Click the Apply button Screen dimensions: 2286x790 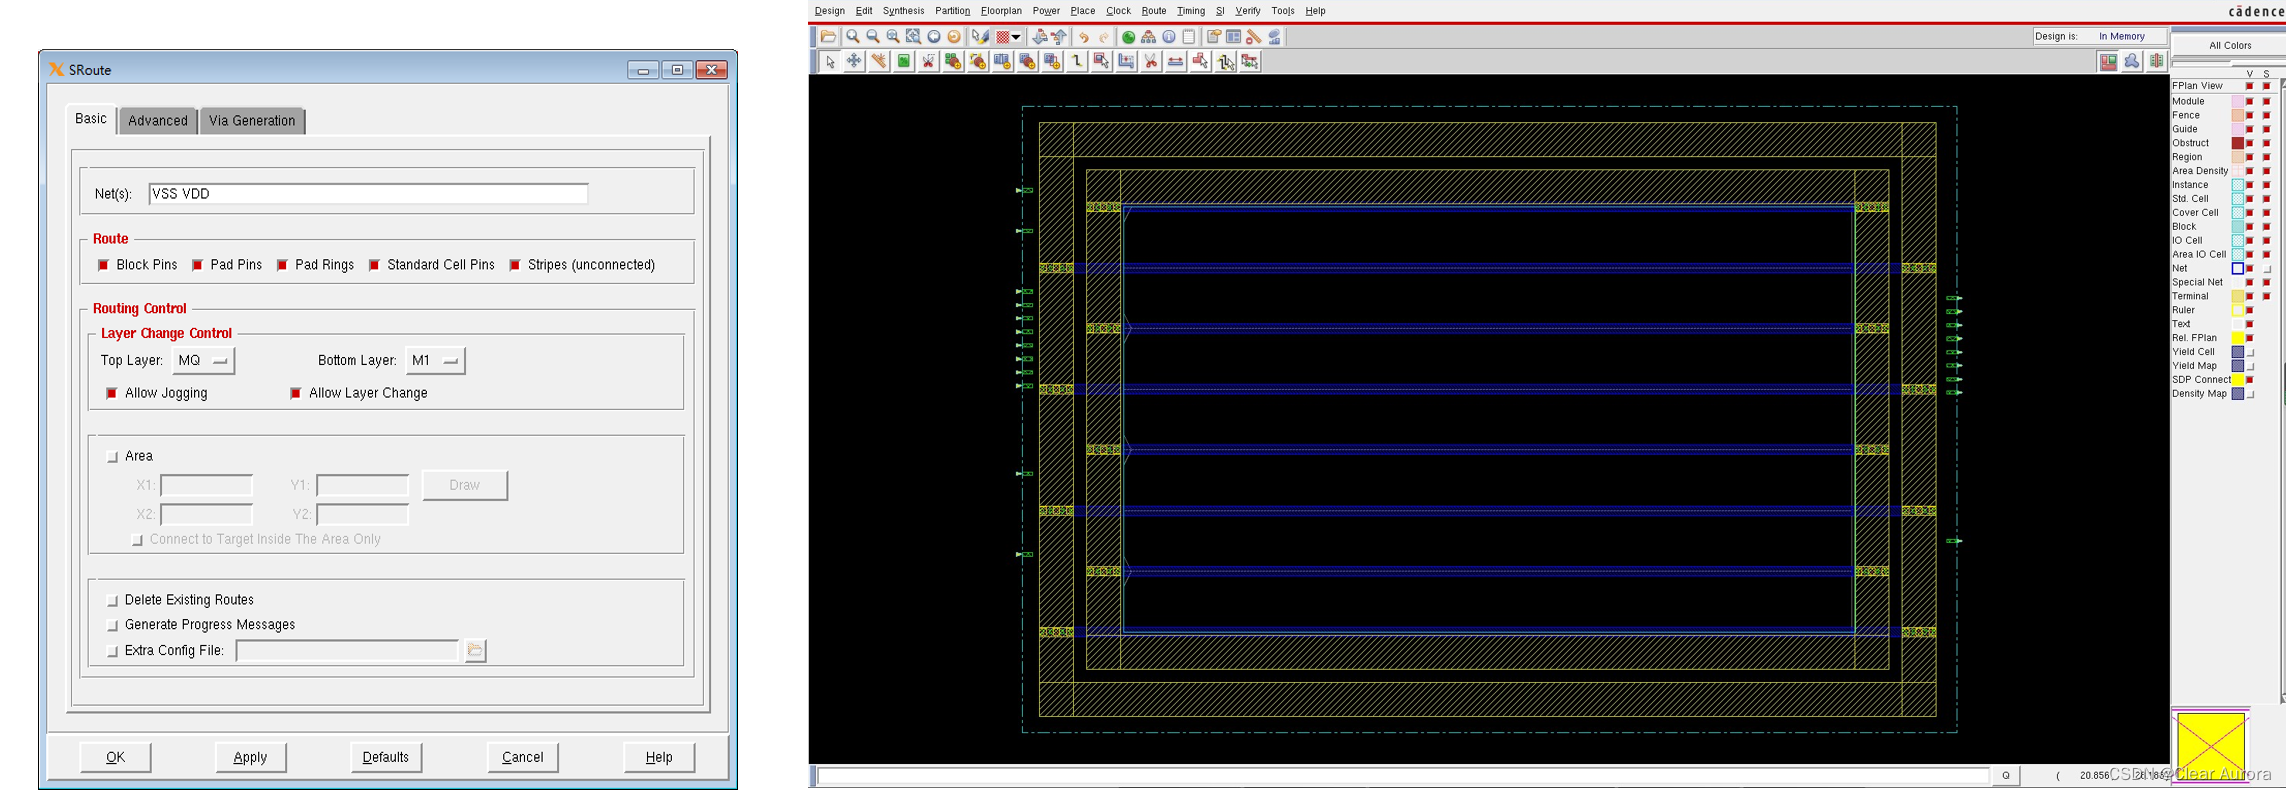click(x=250, y=757)
